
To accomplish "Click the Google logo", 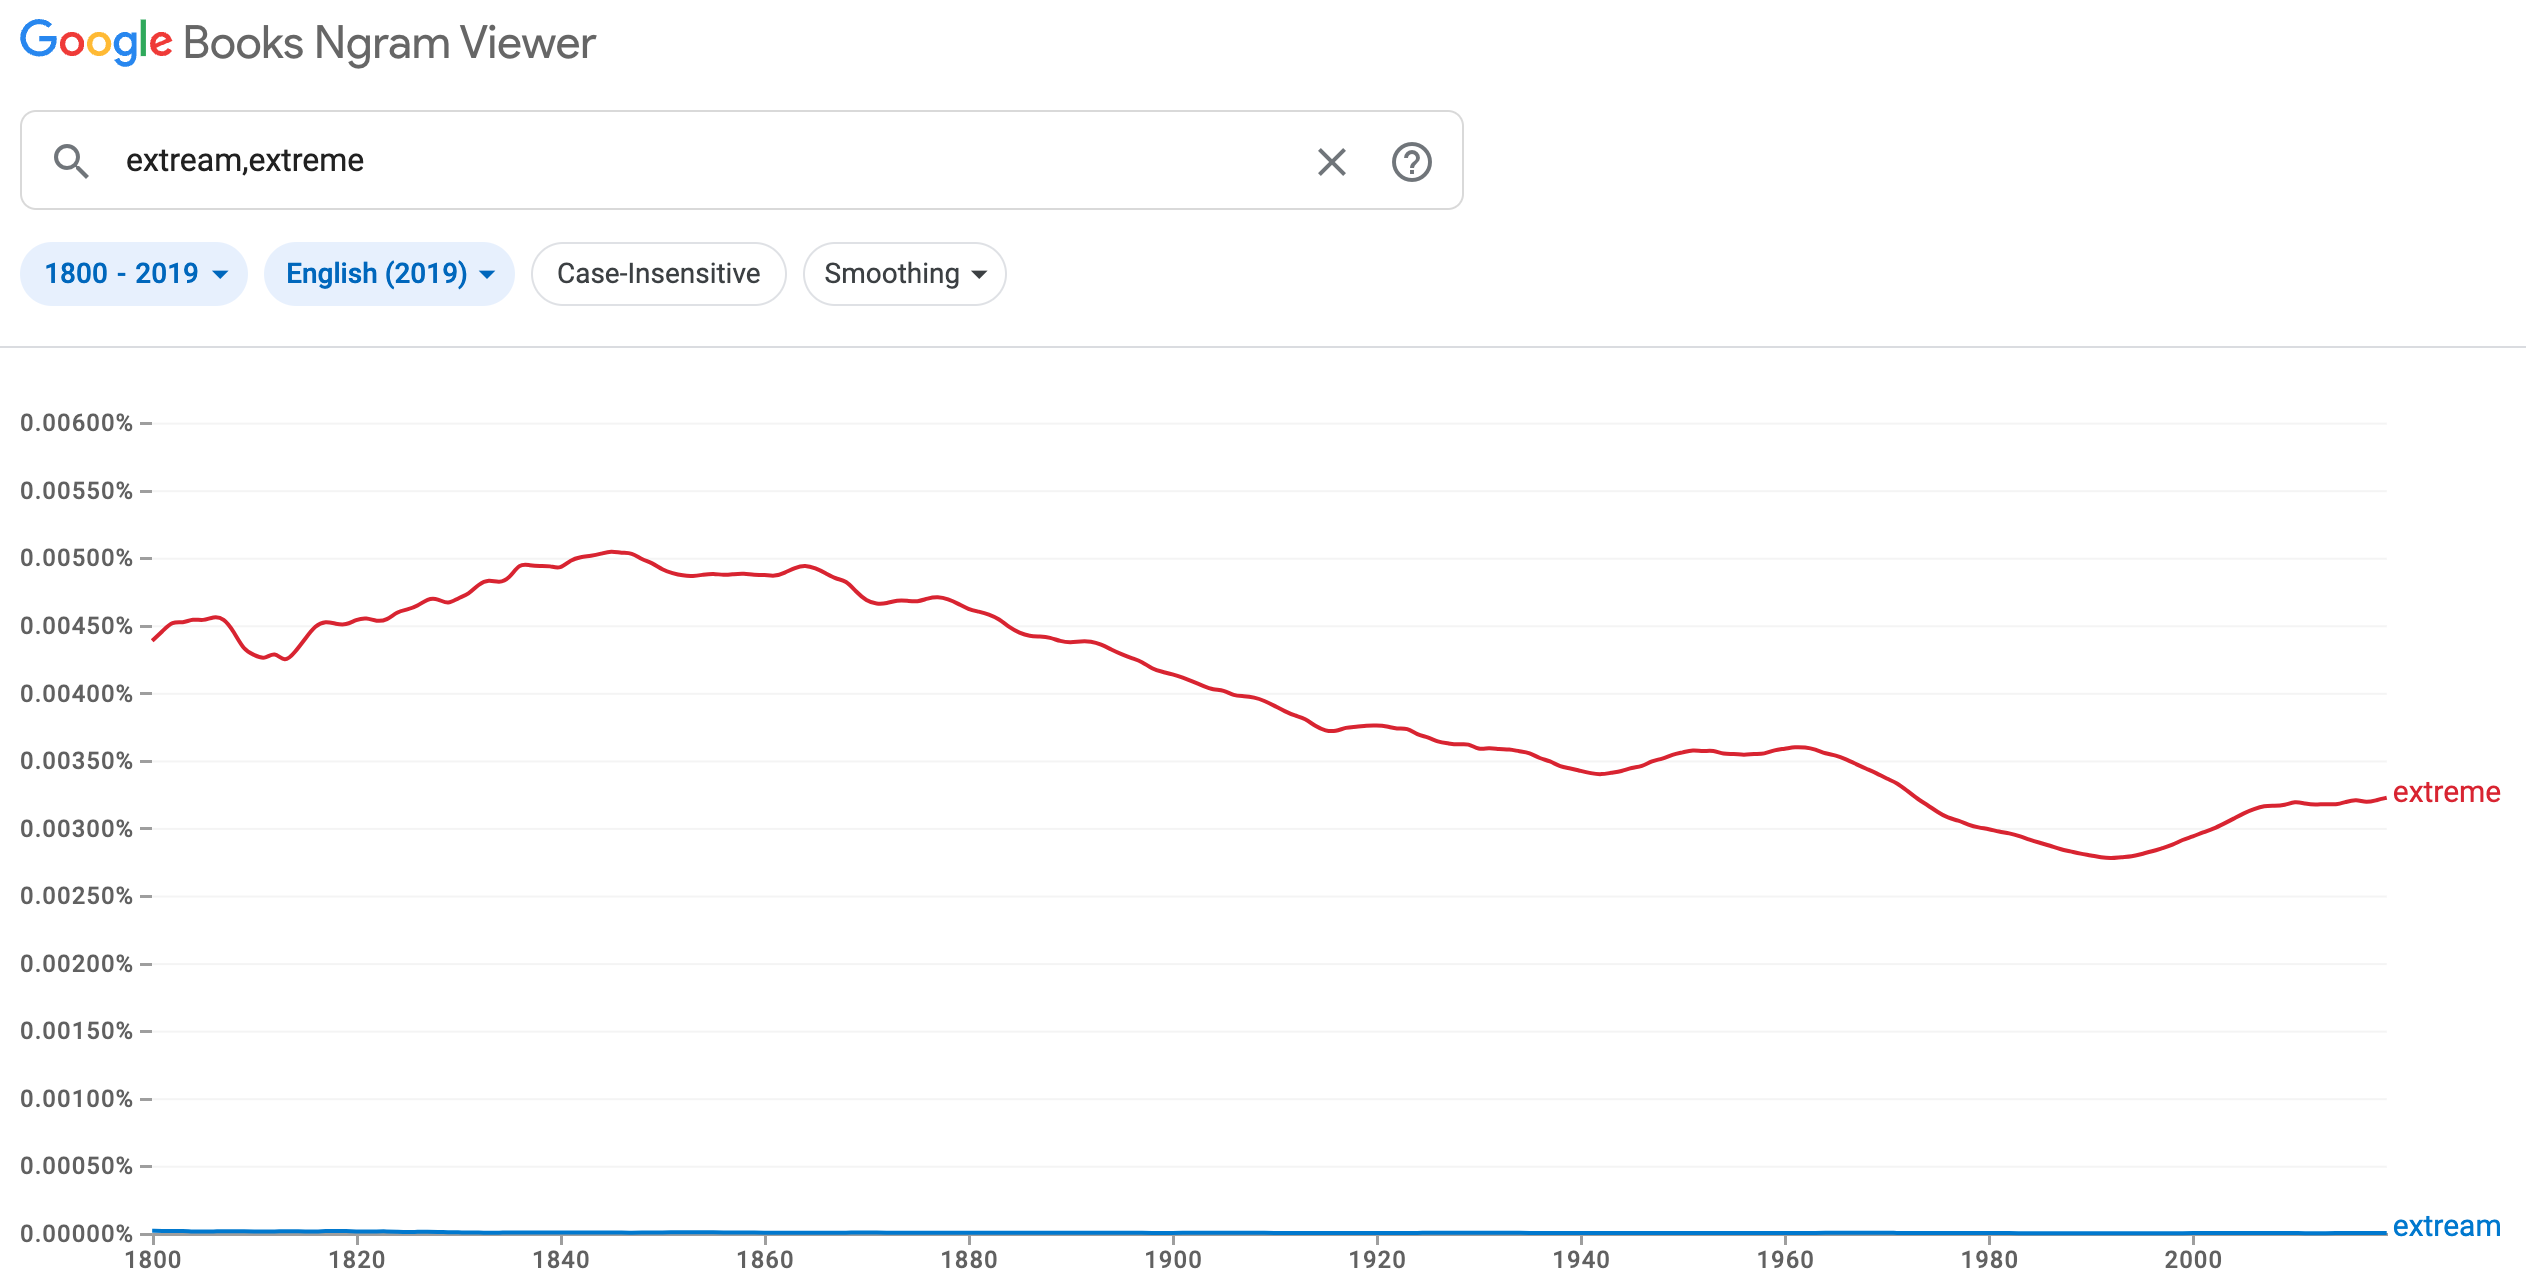I will pyautogui.click(x=96, y=43).
